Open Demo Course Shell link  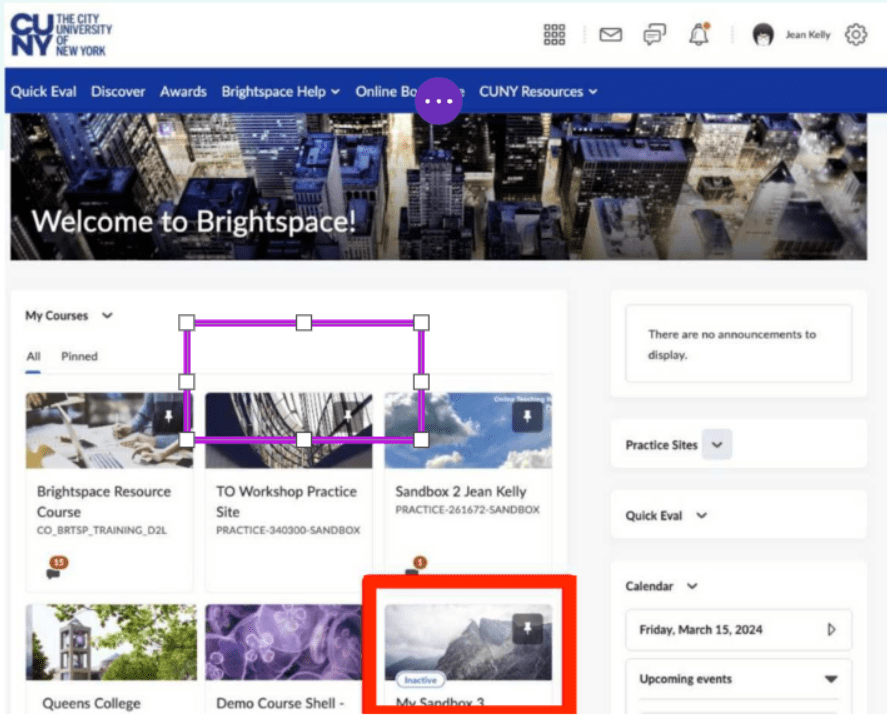[280, 703]
